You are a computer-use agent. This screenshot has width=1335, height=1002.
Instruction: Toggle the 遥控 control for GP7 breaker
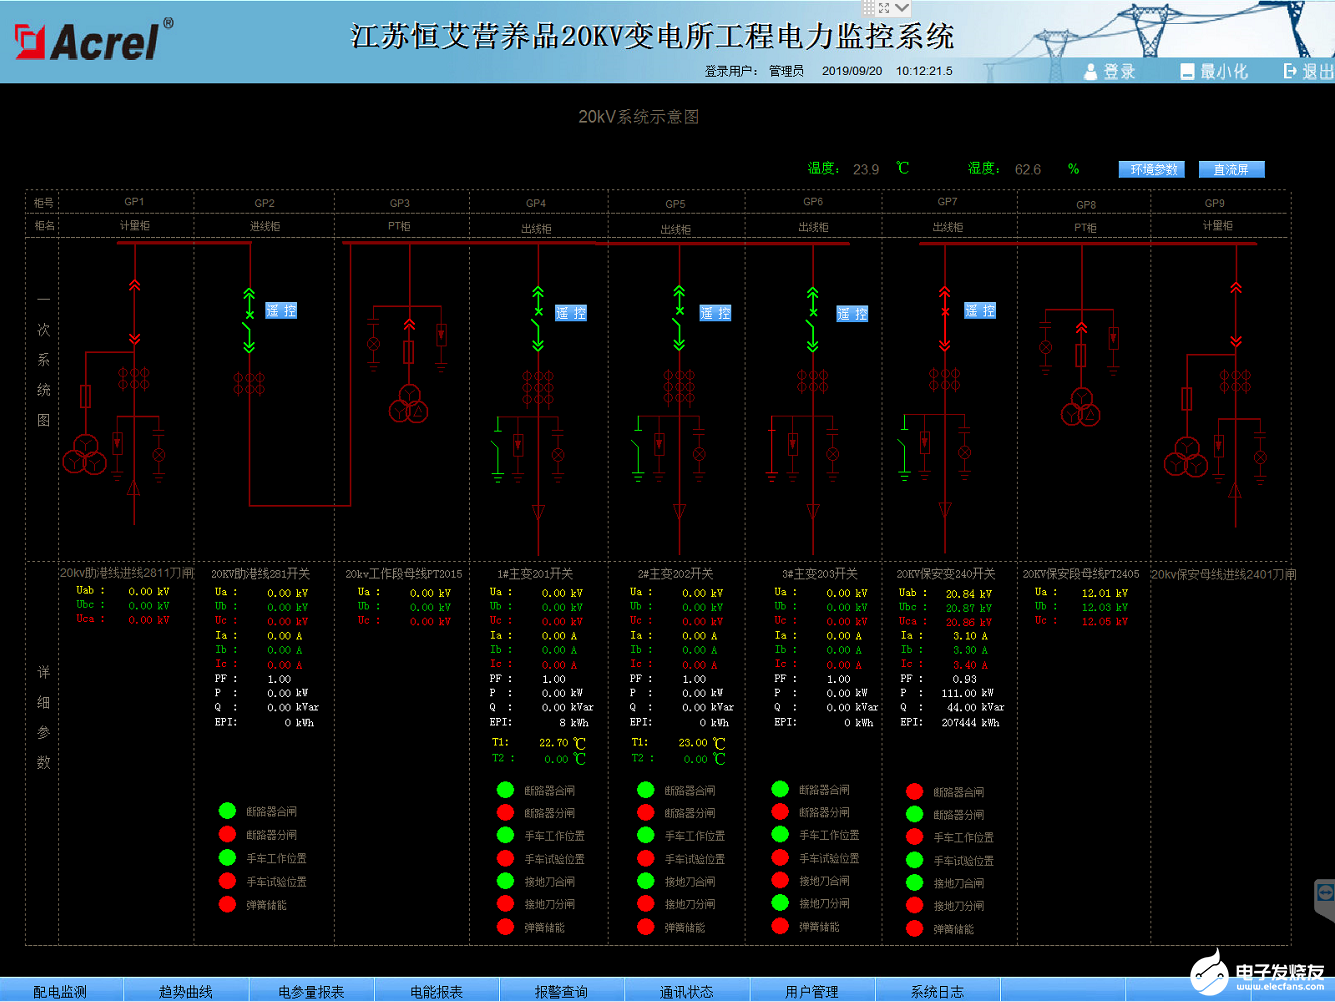(980, 311)
